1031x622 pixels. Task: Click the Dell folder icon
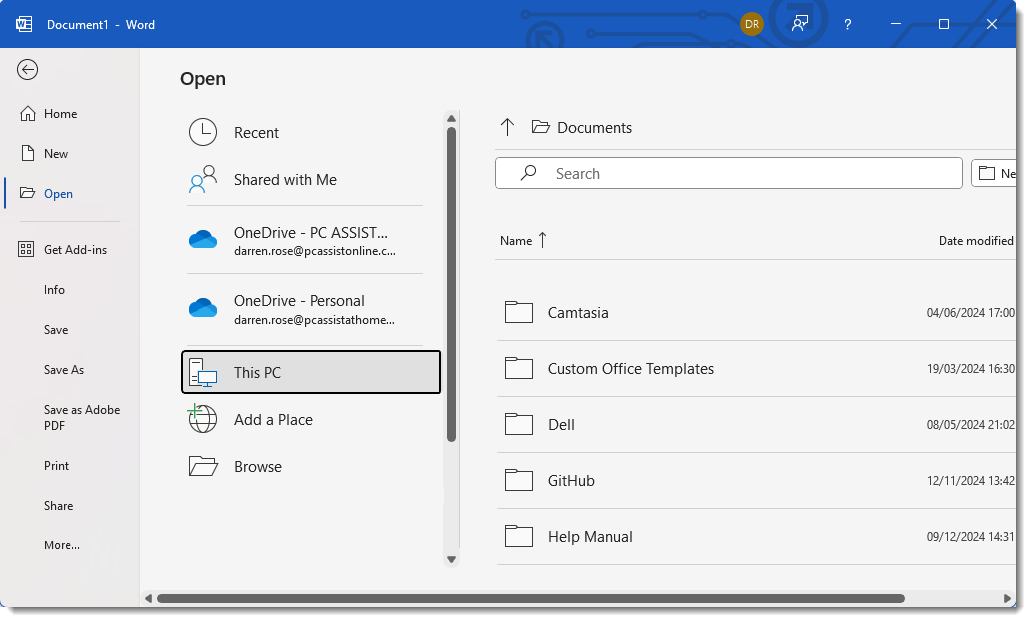[x=519, y=424]
